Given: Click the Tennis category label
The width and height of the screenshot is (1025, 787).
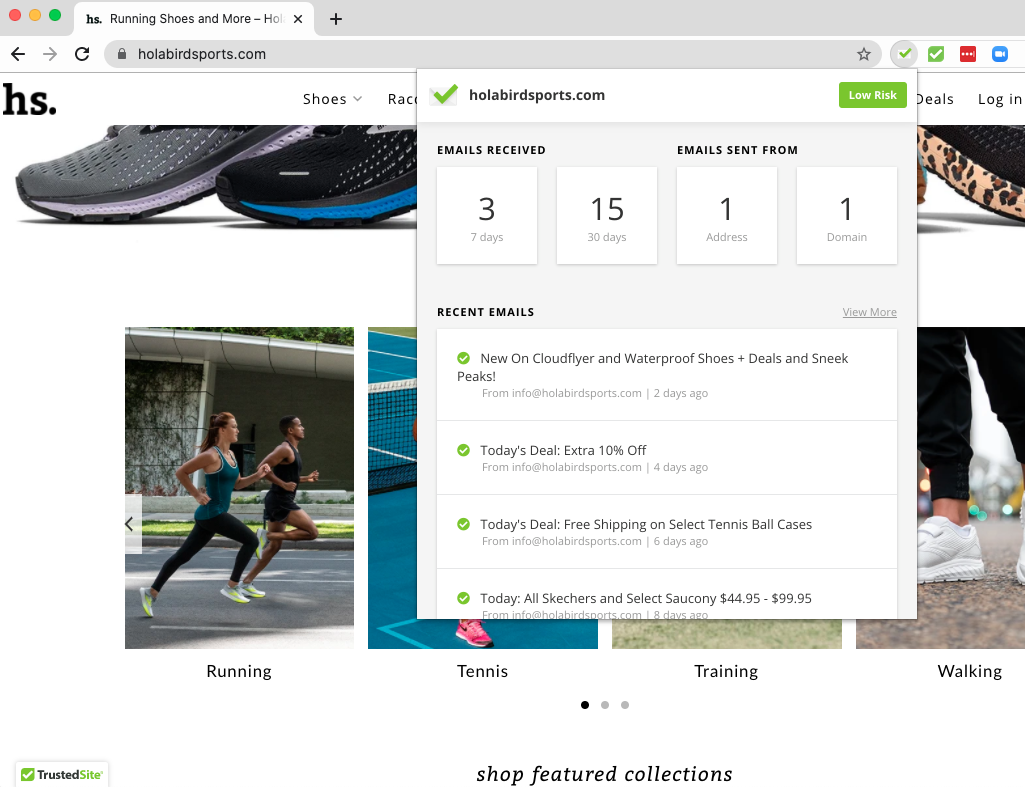Looking at the screenshot, I should click(x=482, y=671).
